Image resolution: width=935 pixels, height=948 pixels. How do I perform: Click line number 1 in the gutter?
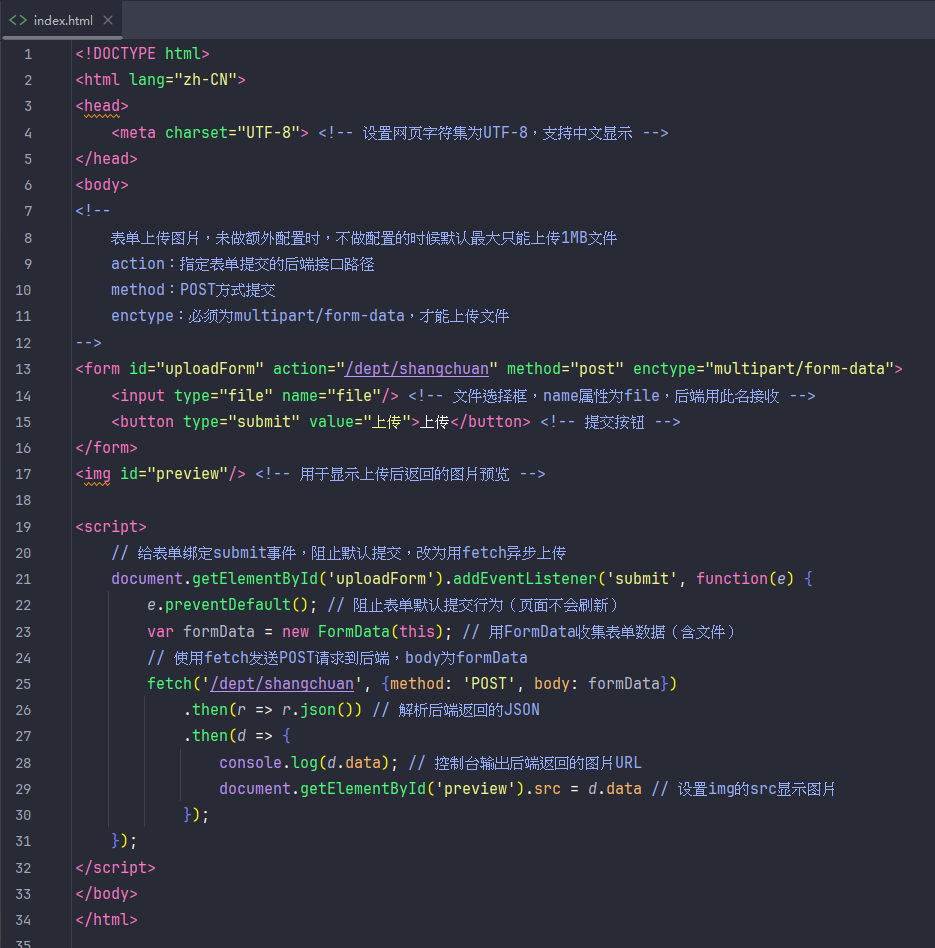28,54
